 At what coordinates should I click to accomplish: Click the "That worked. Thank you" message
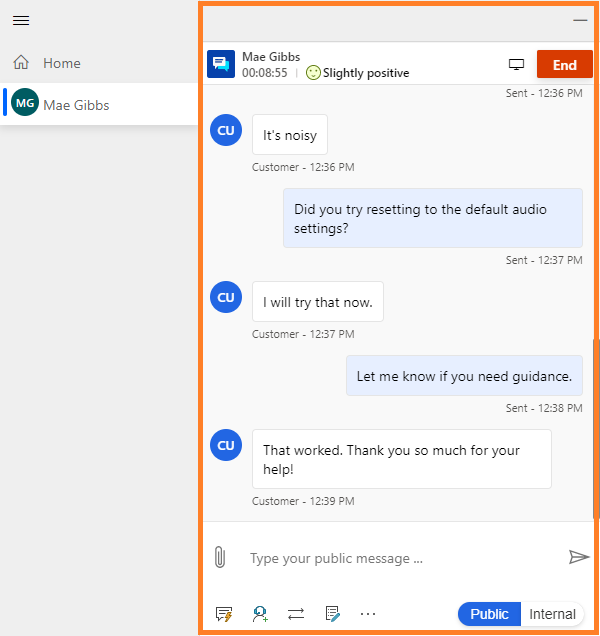click(402, 459)
